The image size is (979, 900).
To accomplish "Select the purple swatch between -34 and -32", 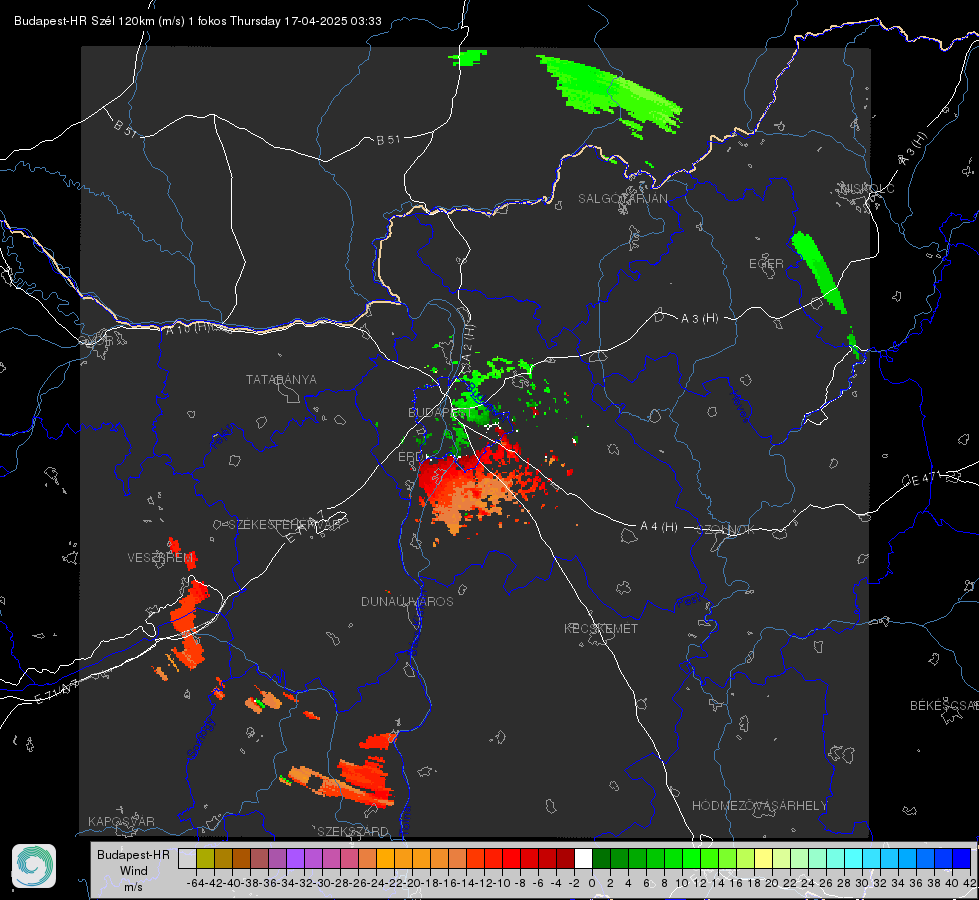I will coord(295,858).
